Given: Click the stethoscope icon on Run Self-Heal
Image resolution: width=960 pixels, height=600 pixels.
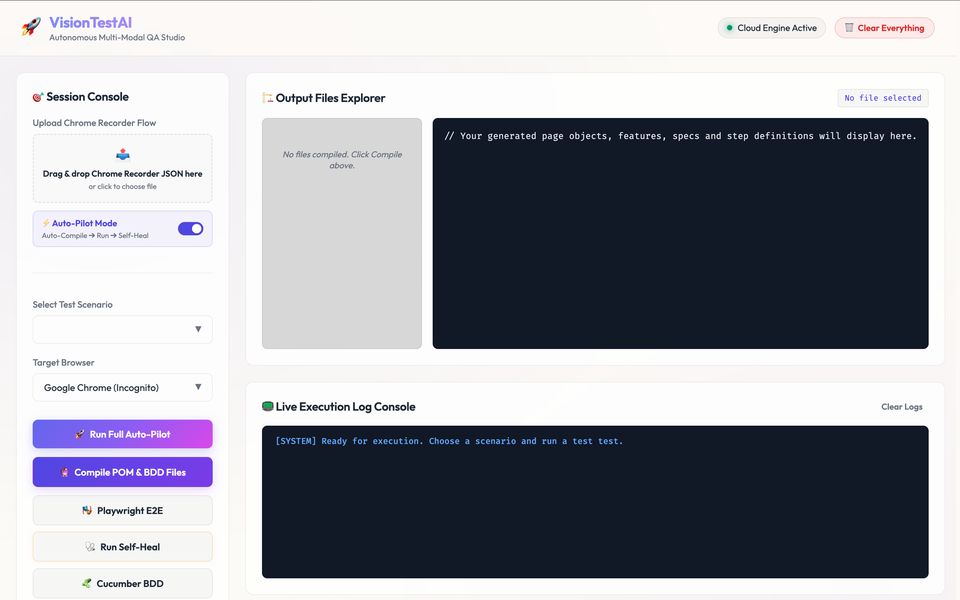Looking at the screenshot, I should click(x=90, y=547).
